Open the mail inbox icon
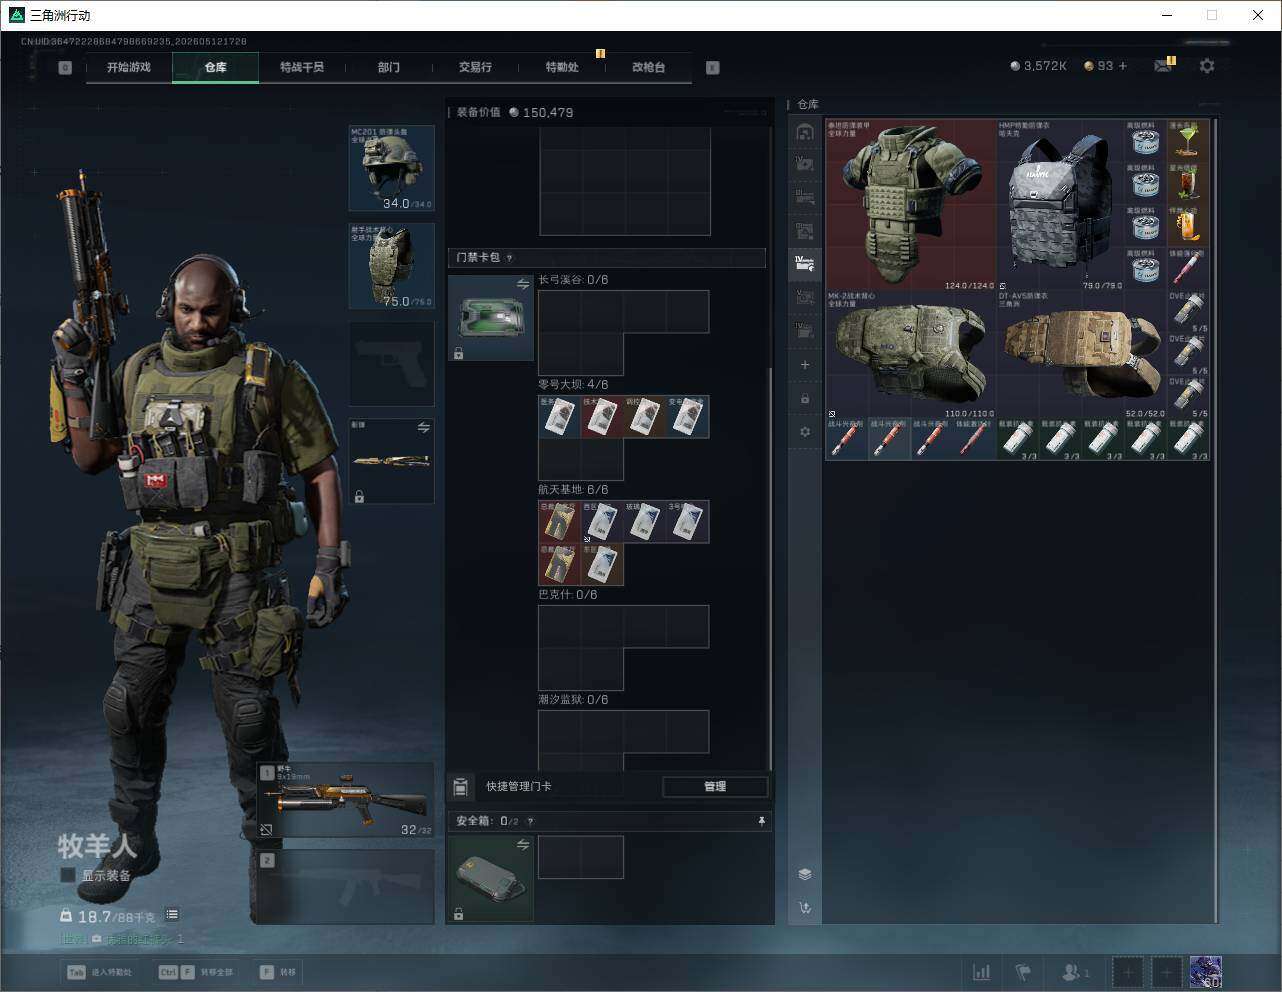Screen dimensions: 1282x992 pos(1163,66)
